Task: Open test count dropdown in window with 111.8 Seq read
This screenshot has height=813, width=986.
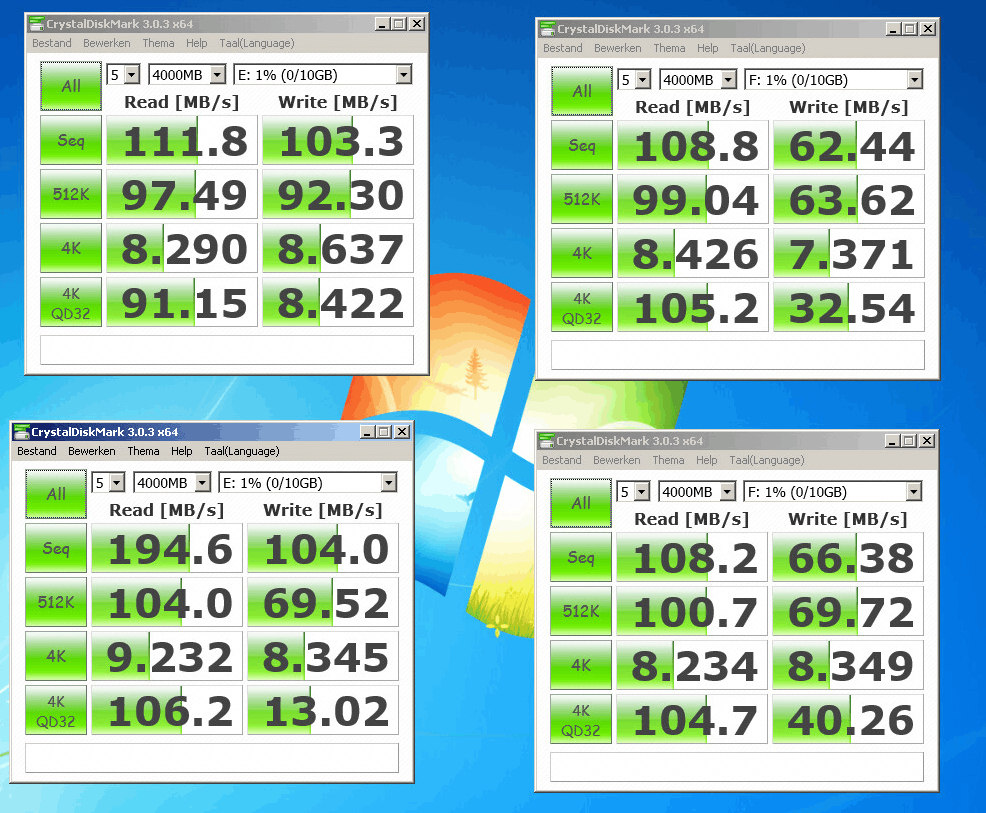Action: pos(123,75)
